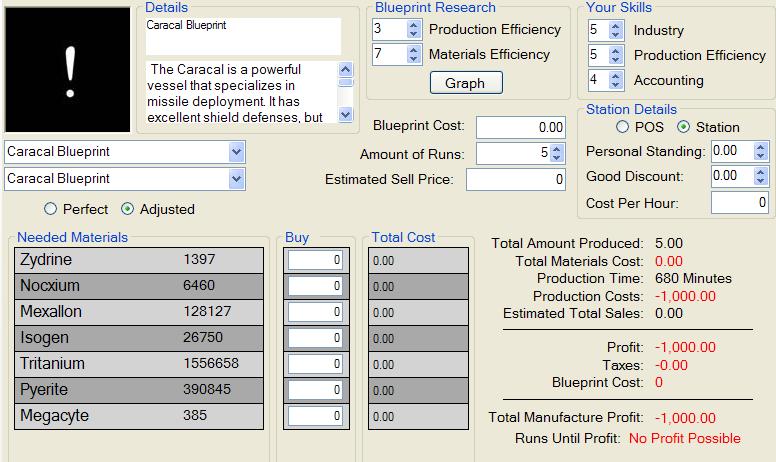The height and width of the screenshot is (462, 776).
Task: Select the Pyerite material row
Action: point(139,390)
